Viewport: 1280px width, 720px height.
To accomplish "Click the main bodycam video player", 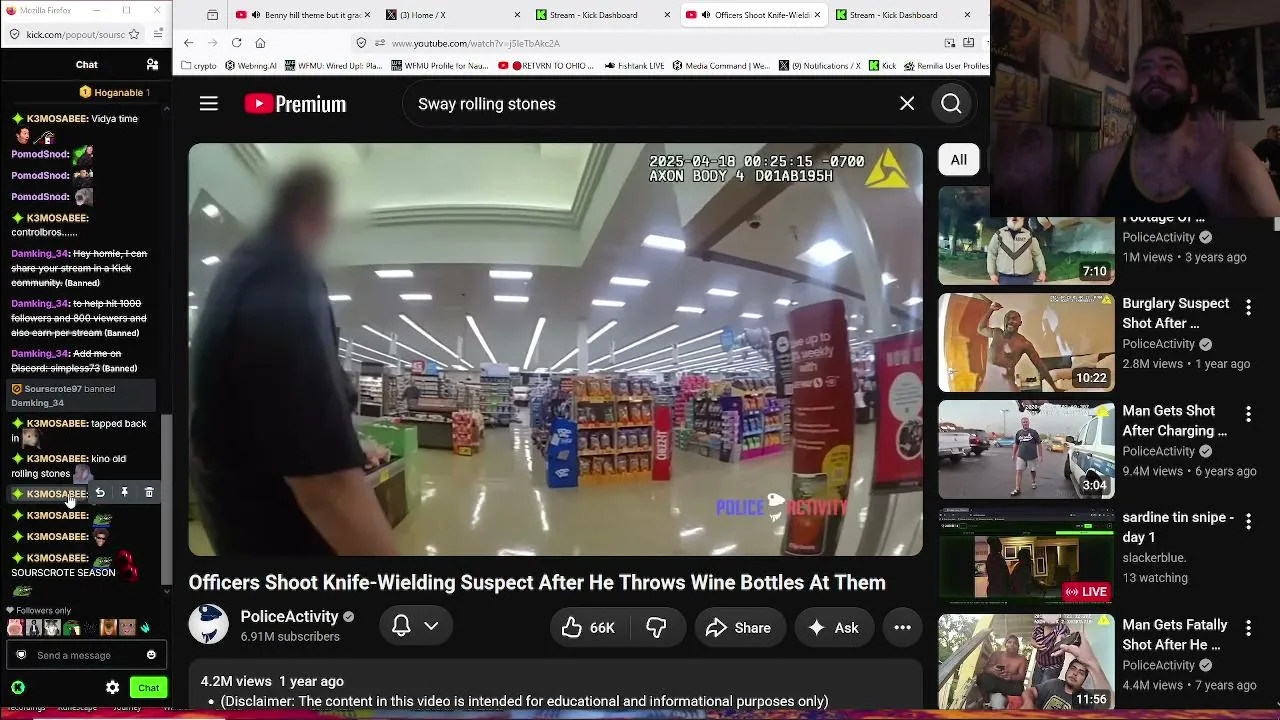I will coord(555,349).
